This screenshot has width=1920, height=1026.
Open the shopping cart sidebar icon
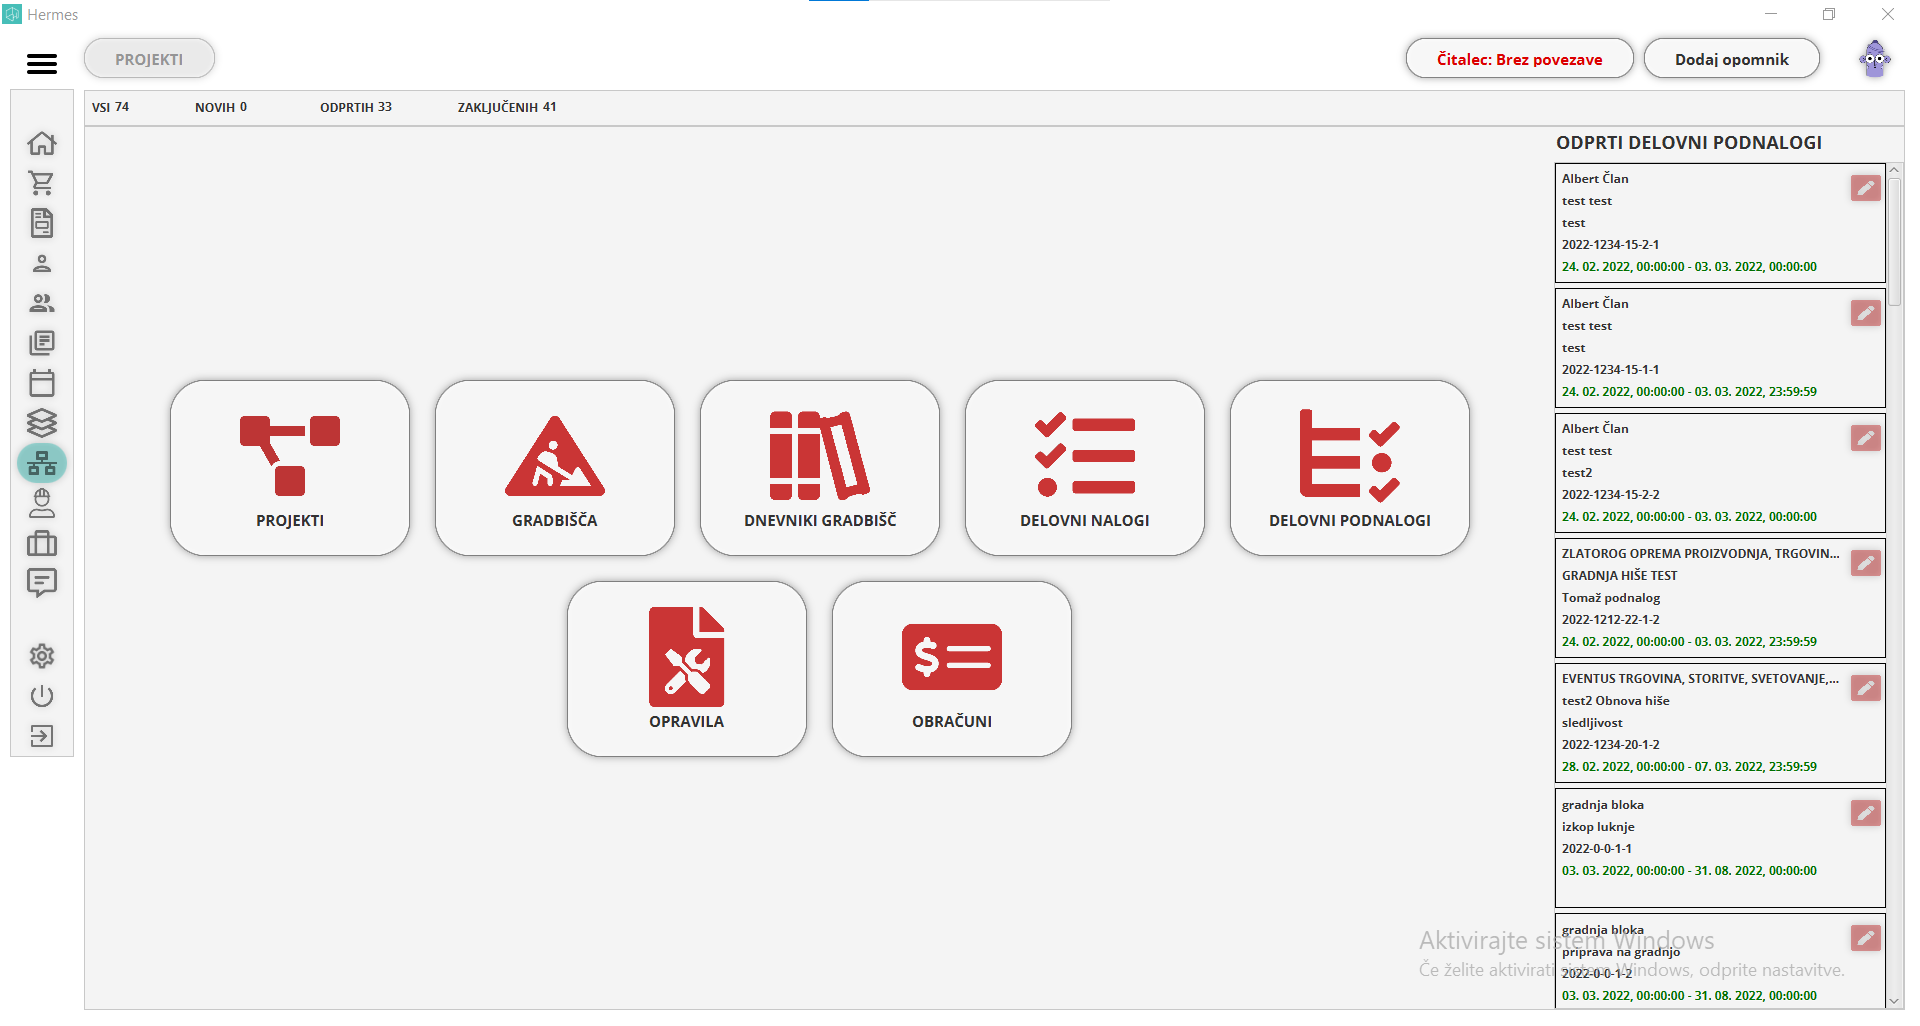tap(42, 183)
